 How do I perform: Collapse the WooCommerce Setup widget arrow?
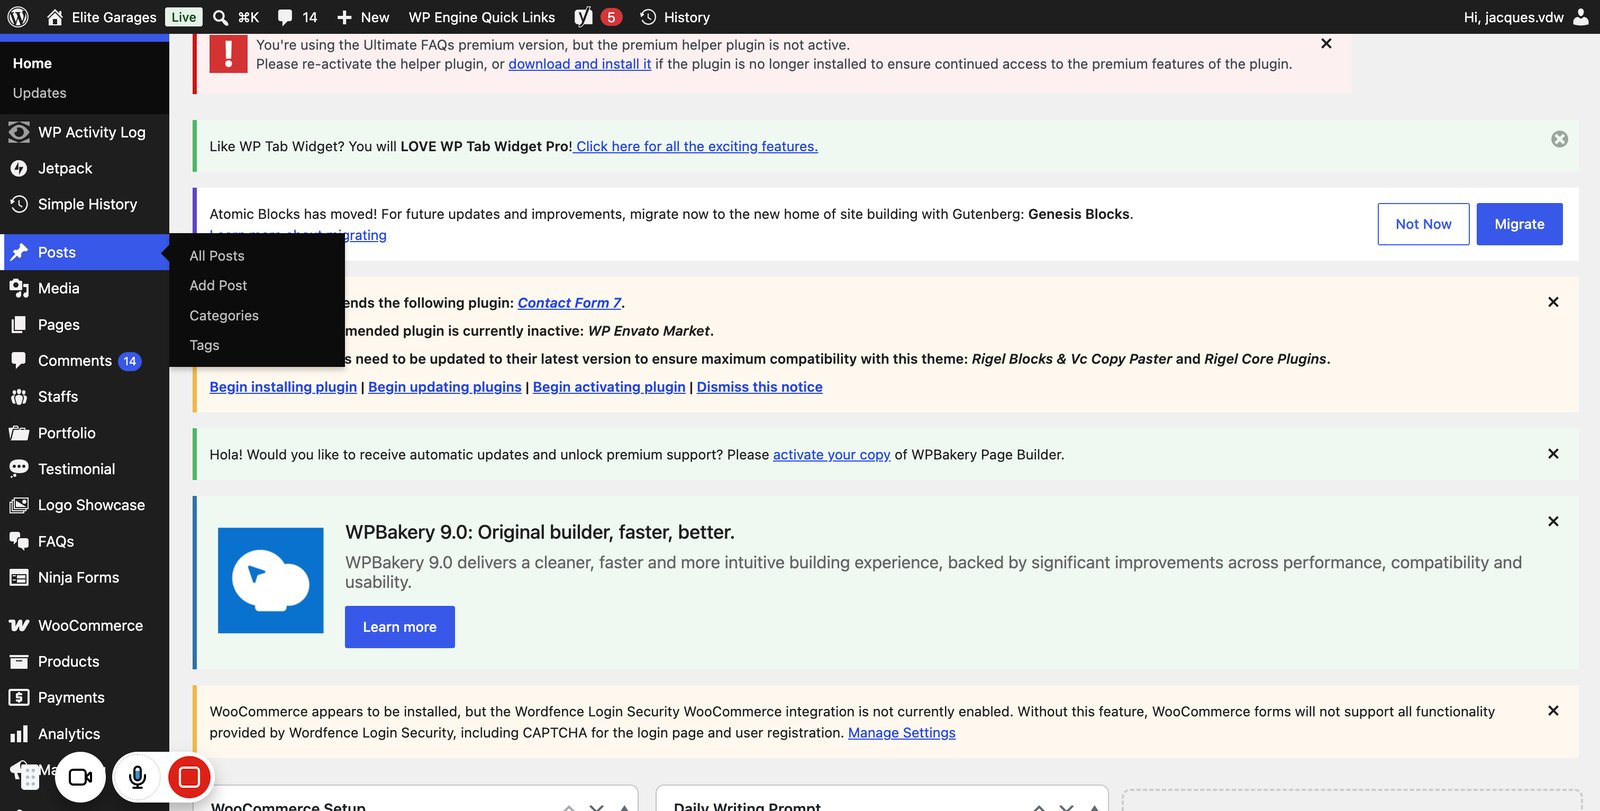[x=623, y=807]
